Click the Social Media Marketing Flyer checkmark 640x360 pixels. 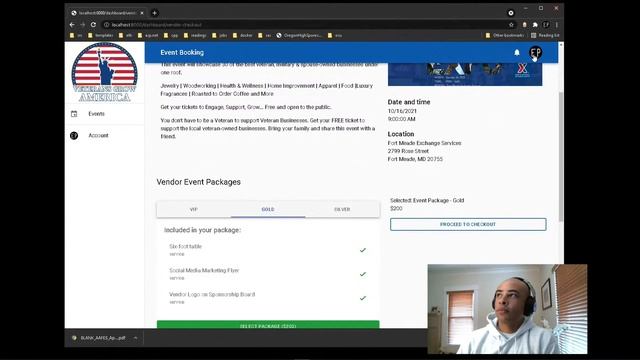click(362, 274)
